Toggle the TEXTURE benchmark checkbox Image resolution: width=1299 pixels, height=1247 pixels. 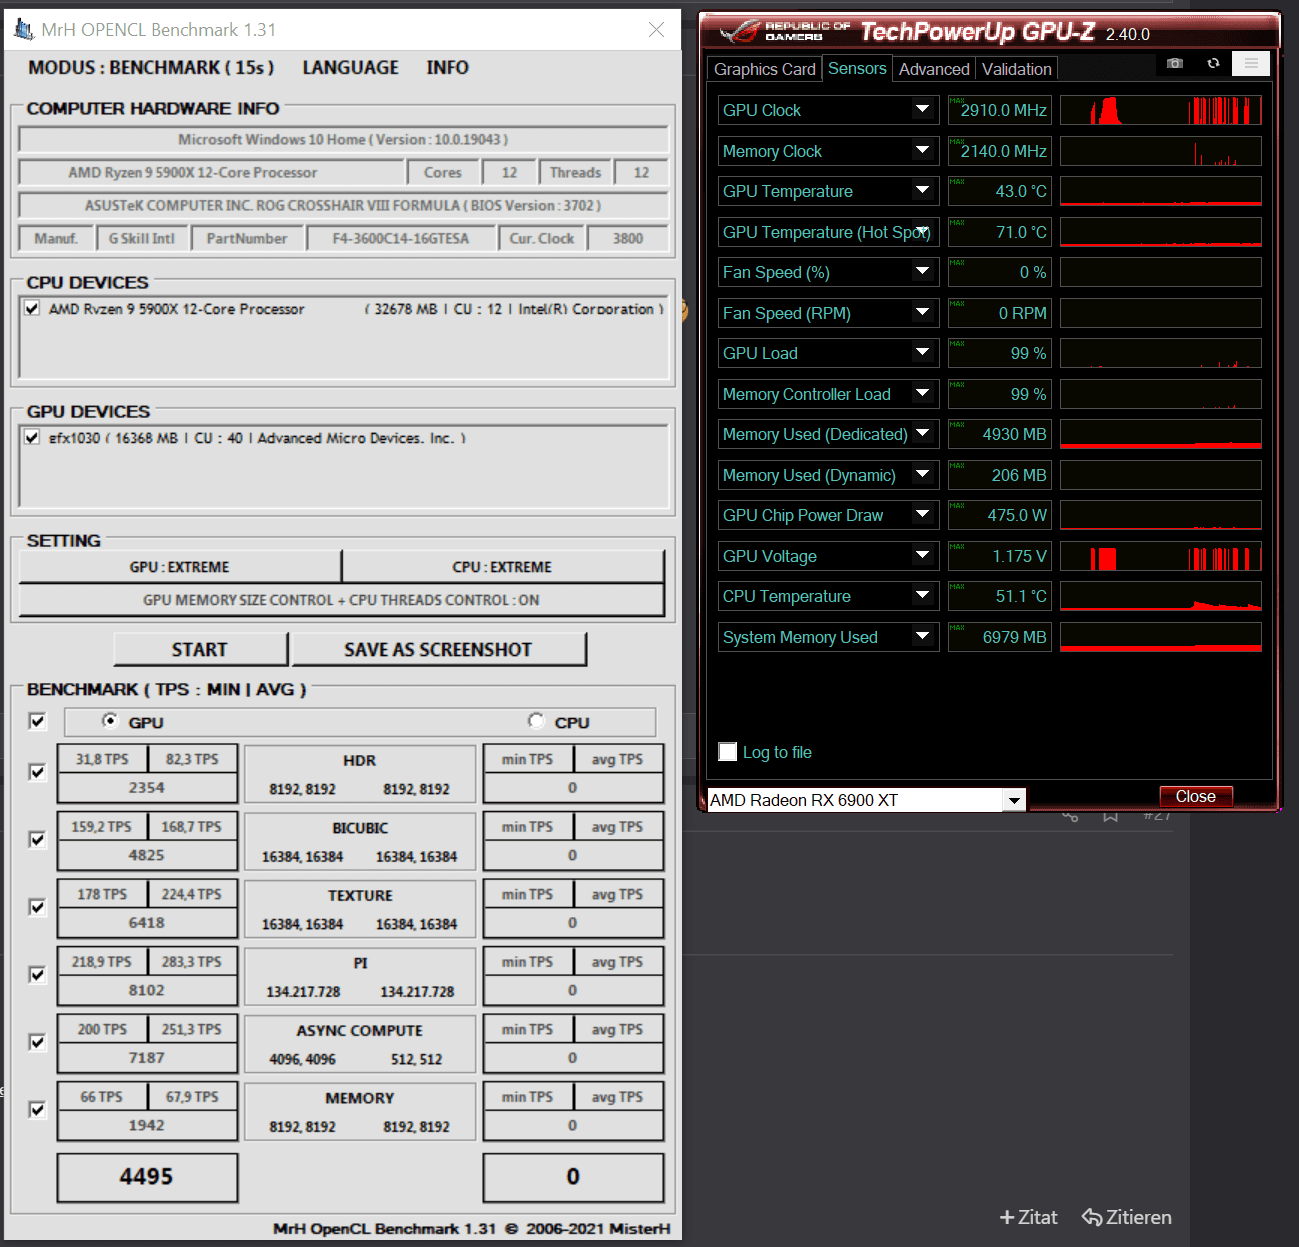38,907
